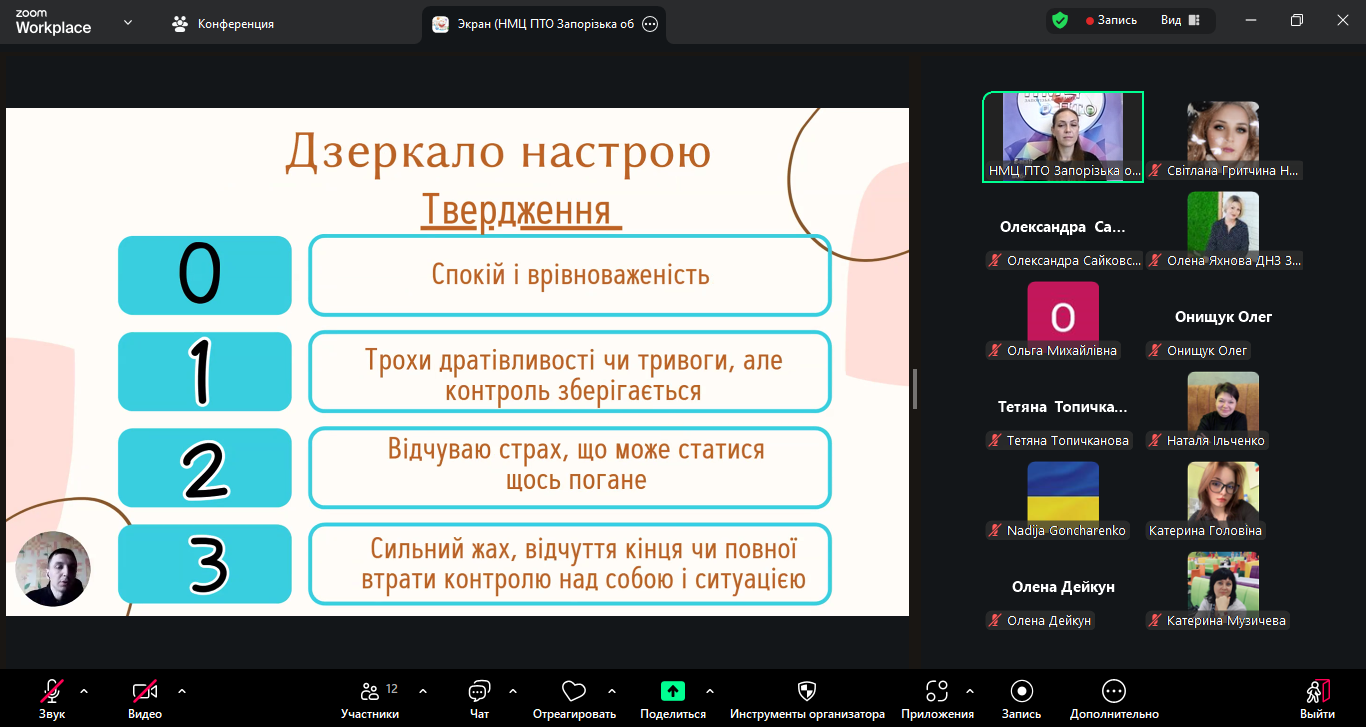The image size is (1366, 728).
Task: Click muted mic icon beside Тетяна Топичканова
Action: (995, 441)
